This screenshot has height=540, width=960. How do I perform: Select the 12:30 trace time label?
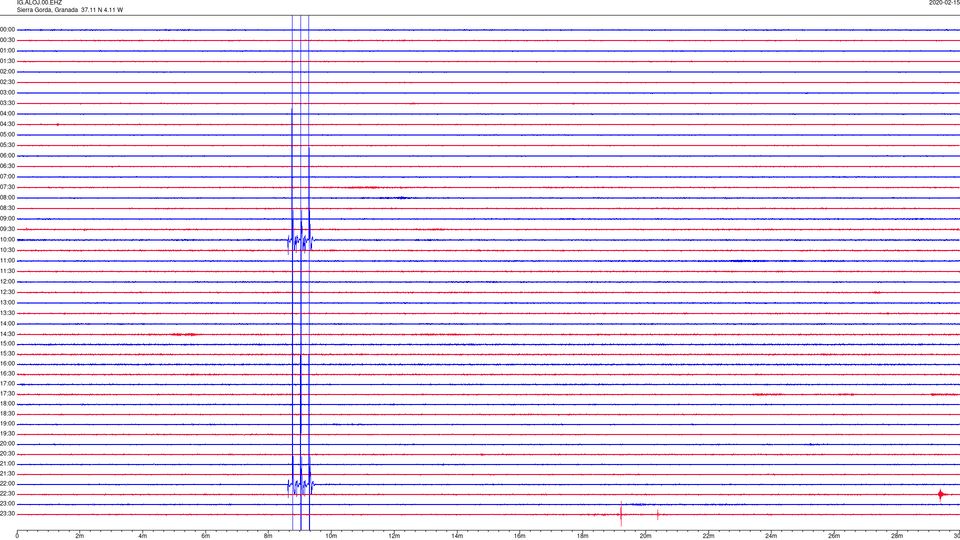pyautogui.click(x=7, y=292)
